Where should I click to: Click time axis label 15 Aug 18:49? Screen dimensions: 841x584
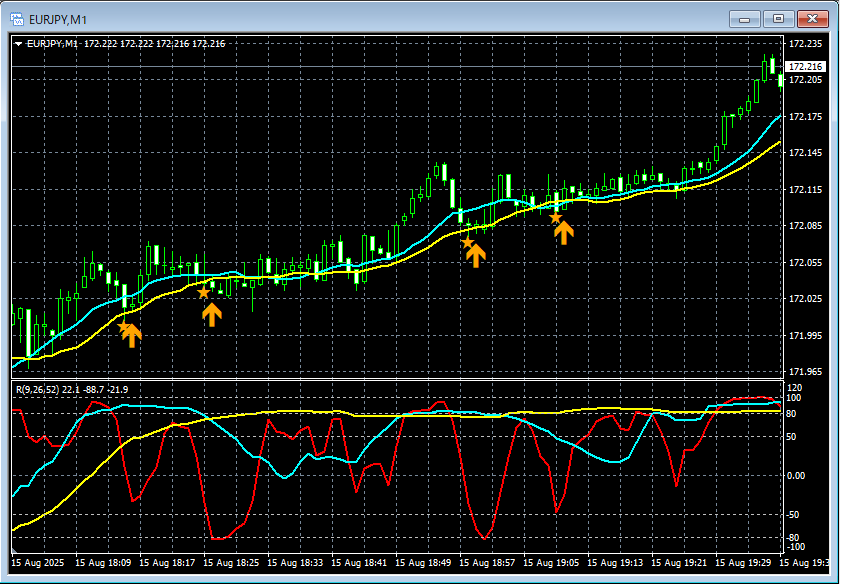pyautogui.click(x=423, y=563)
